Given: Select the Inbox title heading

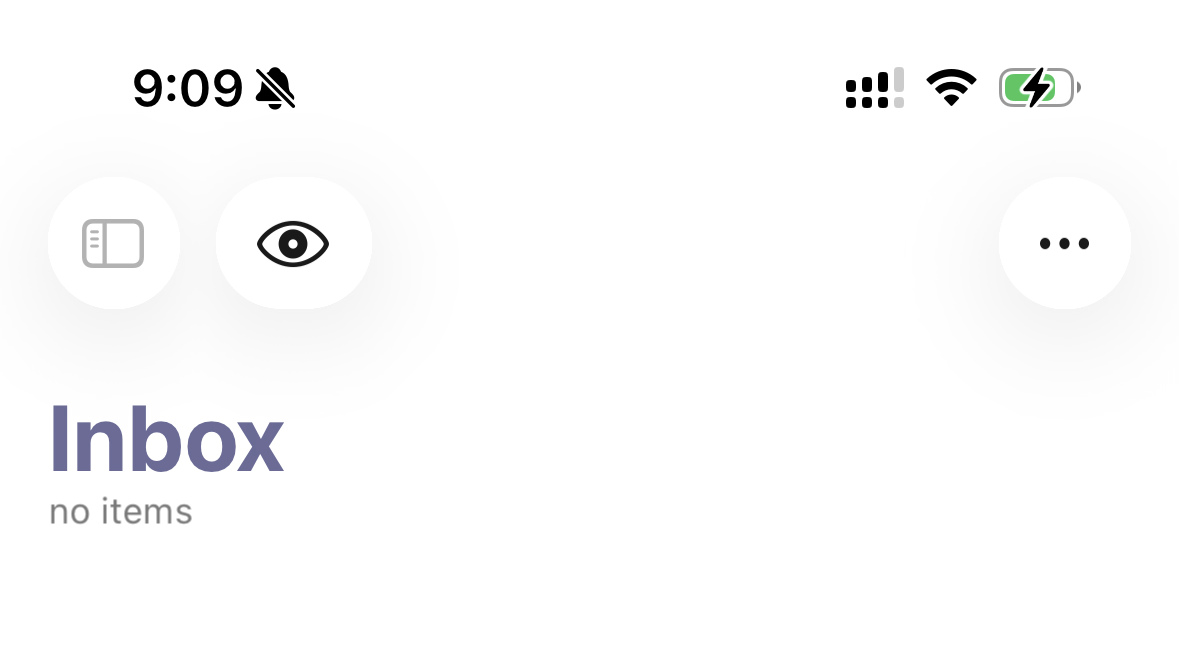Looking at the screenshot, I should tap(166, 439).
